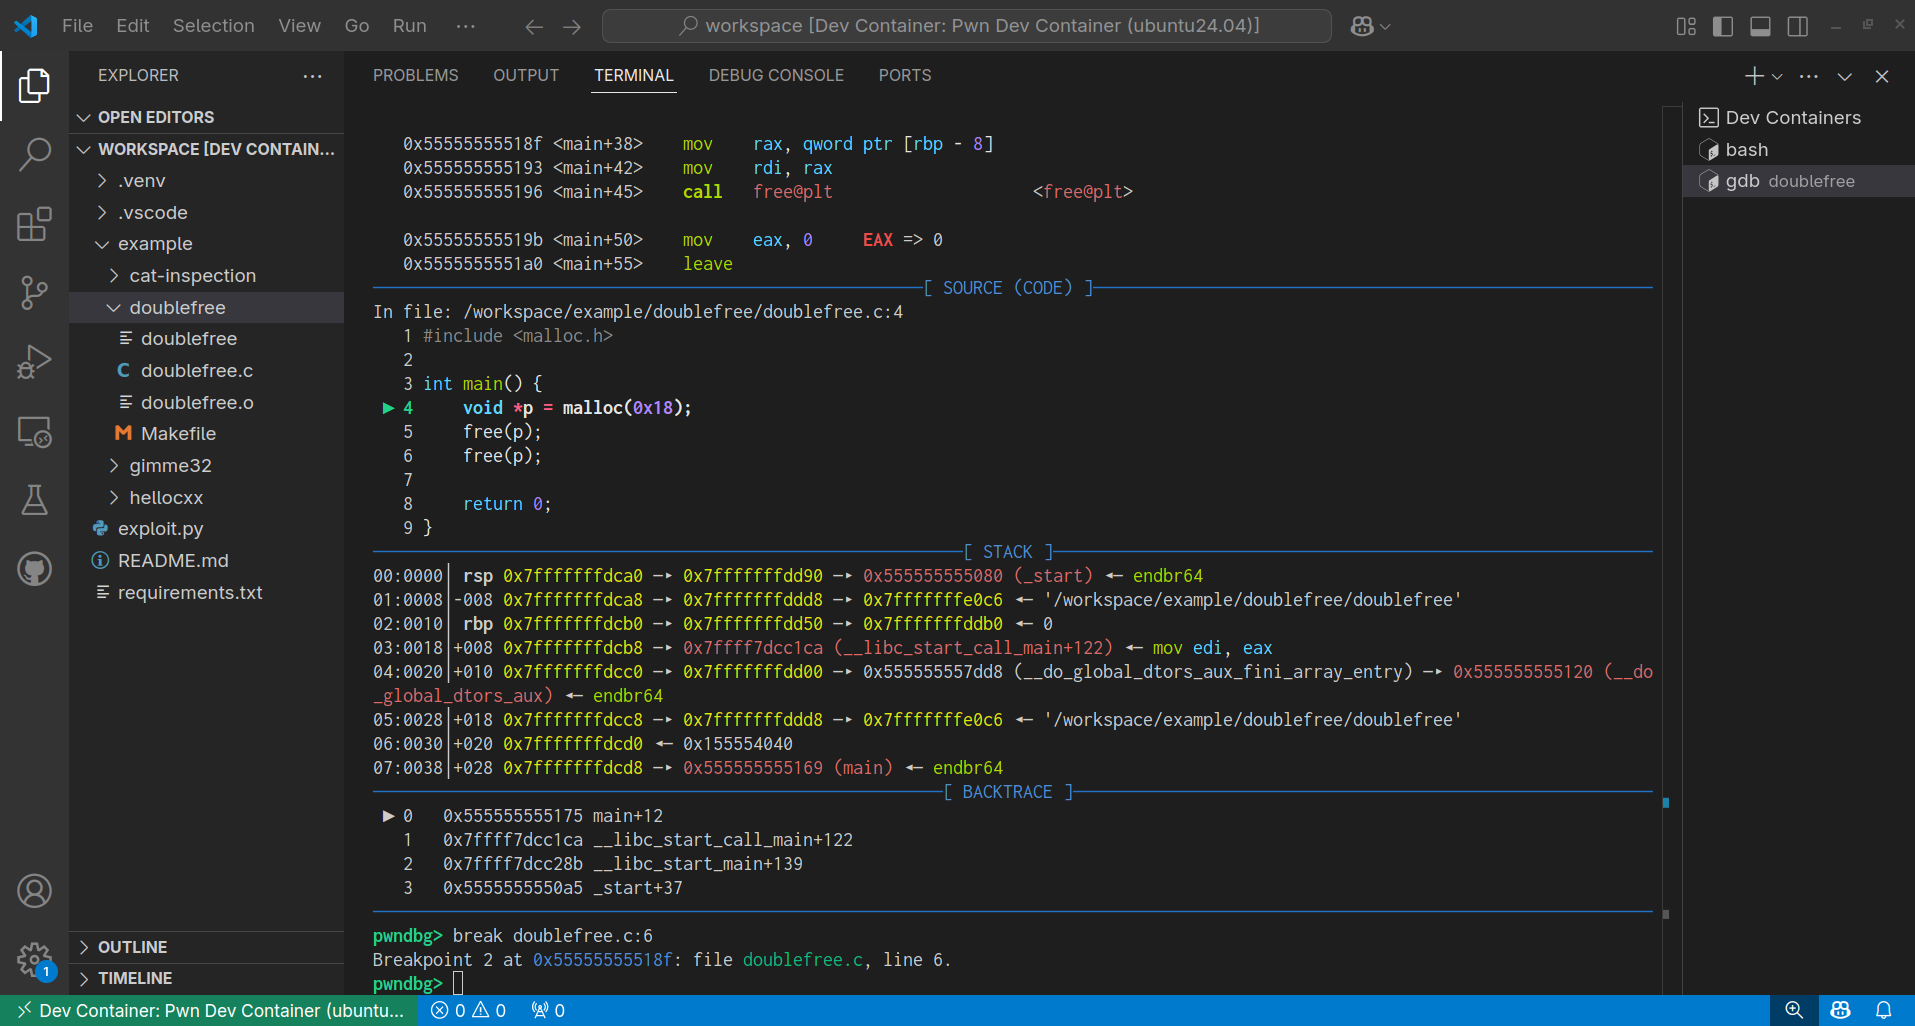The image size is (1915, 1026).
Task: Open the Selection menu
Action: click(213, 26)
